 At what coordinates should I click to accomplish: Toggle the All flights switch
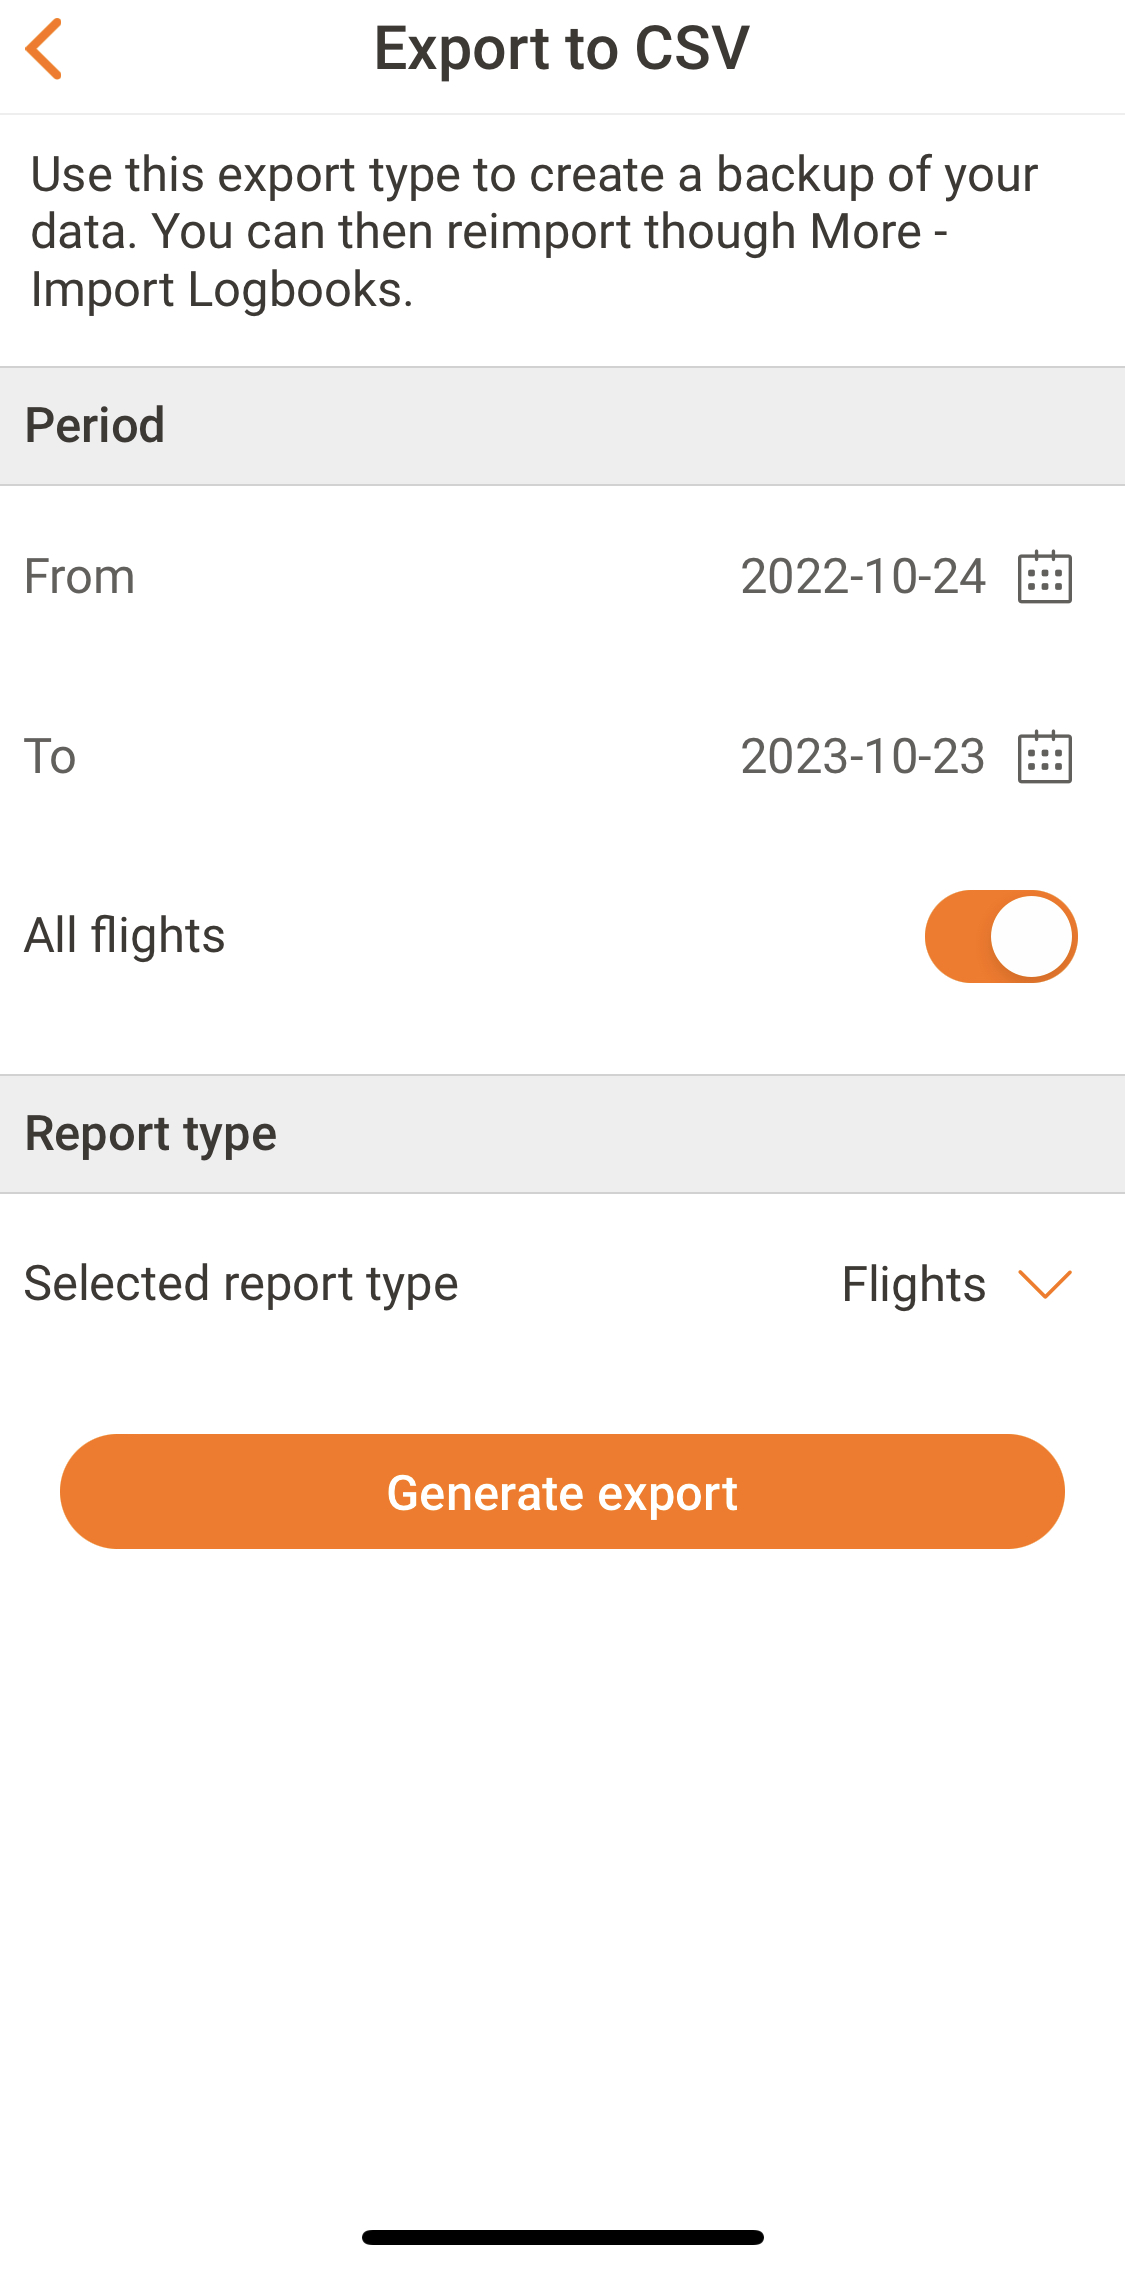pos(1000,936)
